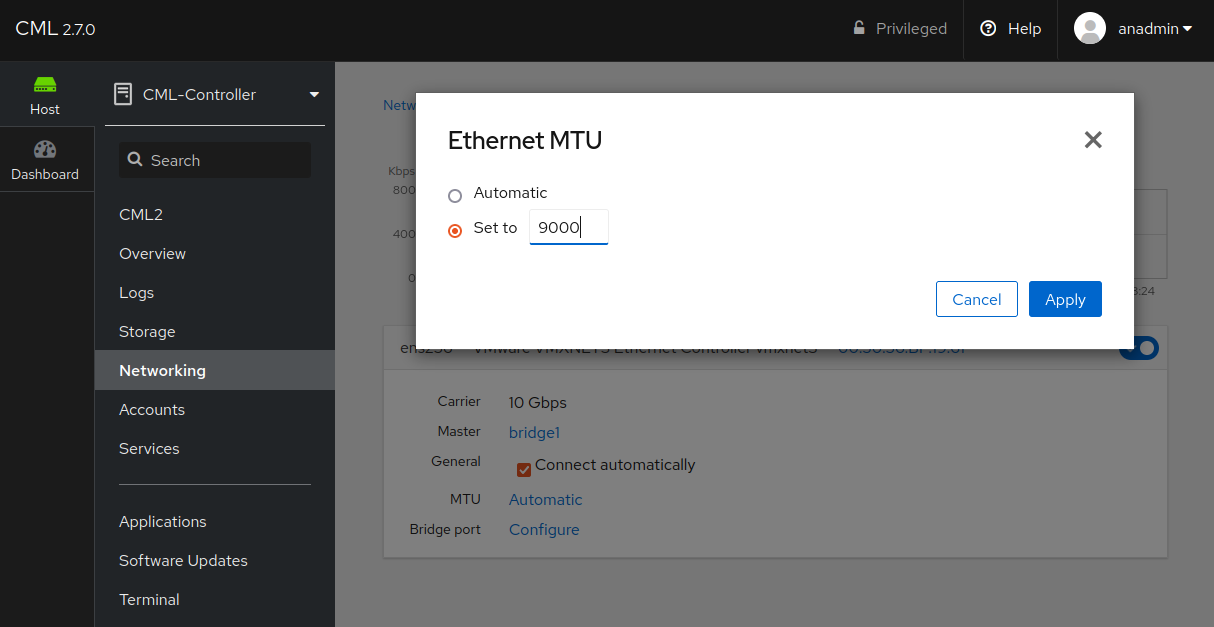The width and height of the screenshot is (1214, 627).
Task: Click the CML 2.7.0 logo
Action: pos(53,28)
